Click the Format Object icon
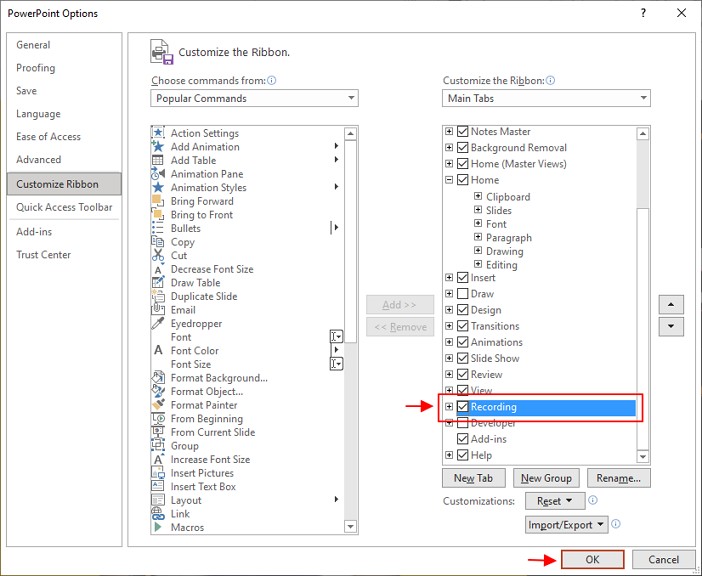Viewport: 702px width, 576px height. coord(158,391)
